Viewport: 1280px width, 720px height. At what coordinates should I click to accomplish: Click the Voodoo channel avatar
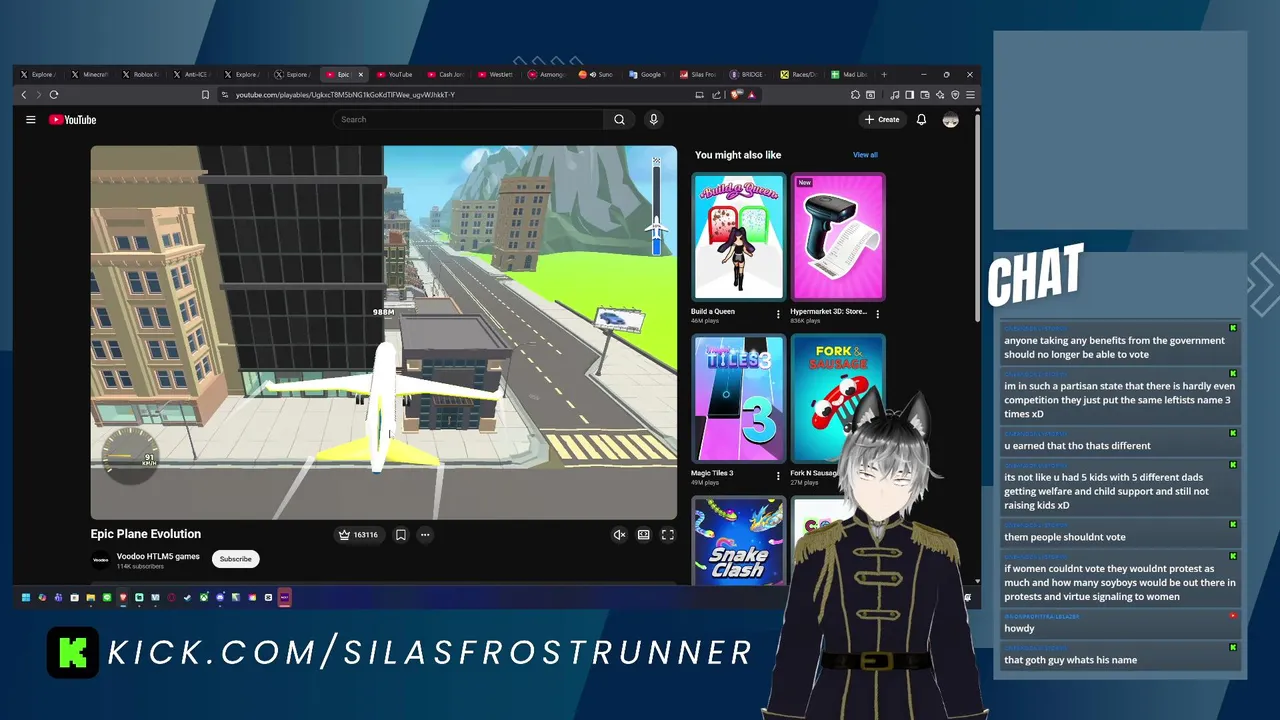coord(101,560)
